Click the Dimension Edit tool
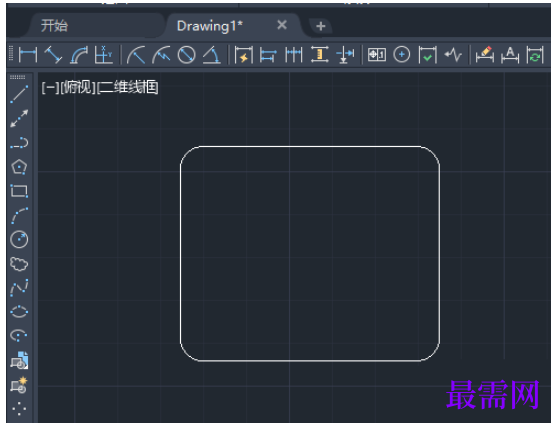The width and height of the screenshot is (558, 426). 485,55
